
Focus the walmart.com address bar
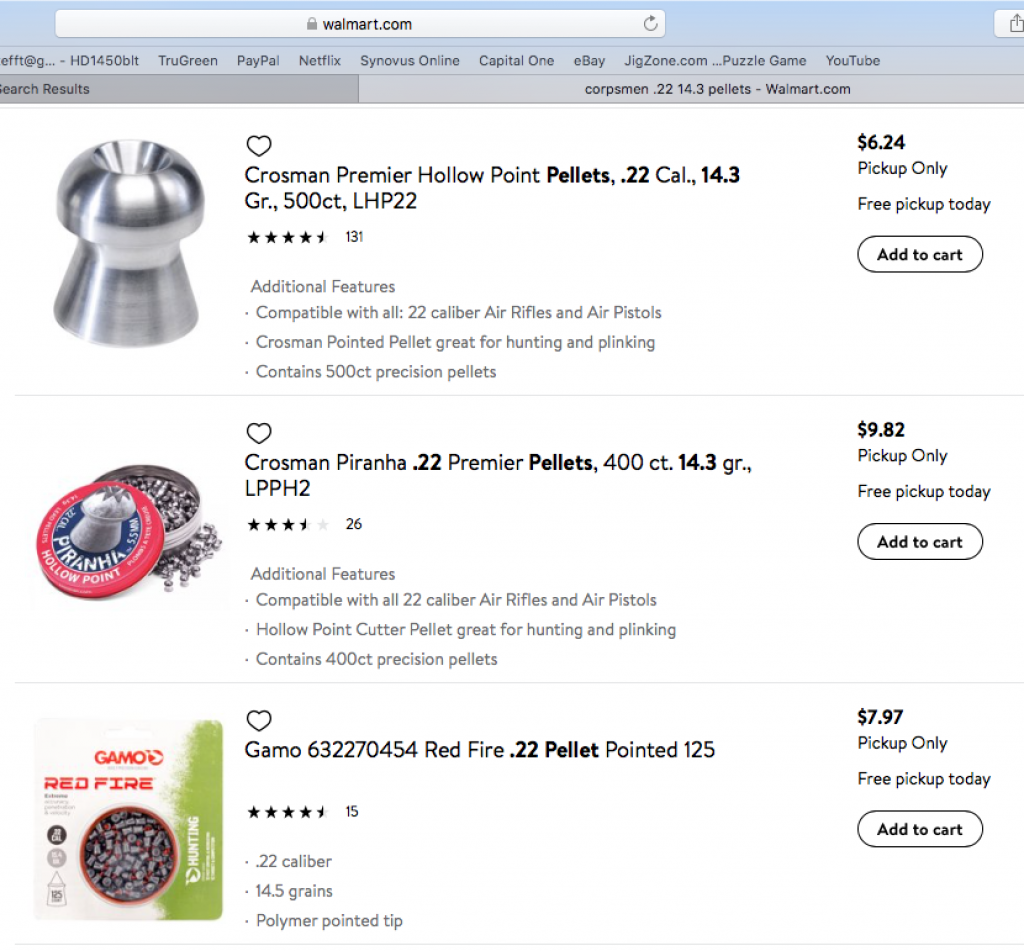pos(360,24)
